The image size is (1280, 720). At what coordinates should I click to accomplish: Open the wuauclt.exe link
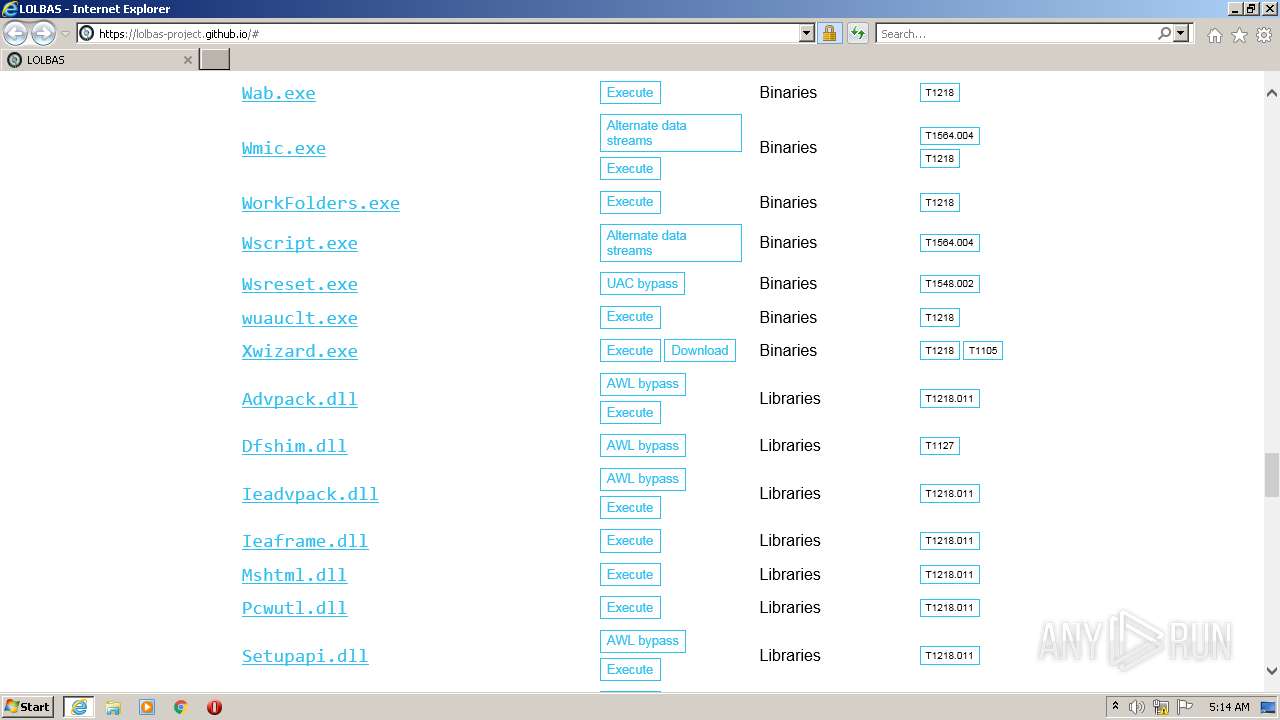299,318
